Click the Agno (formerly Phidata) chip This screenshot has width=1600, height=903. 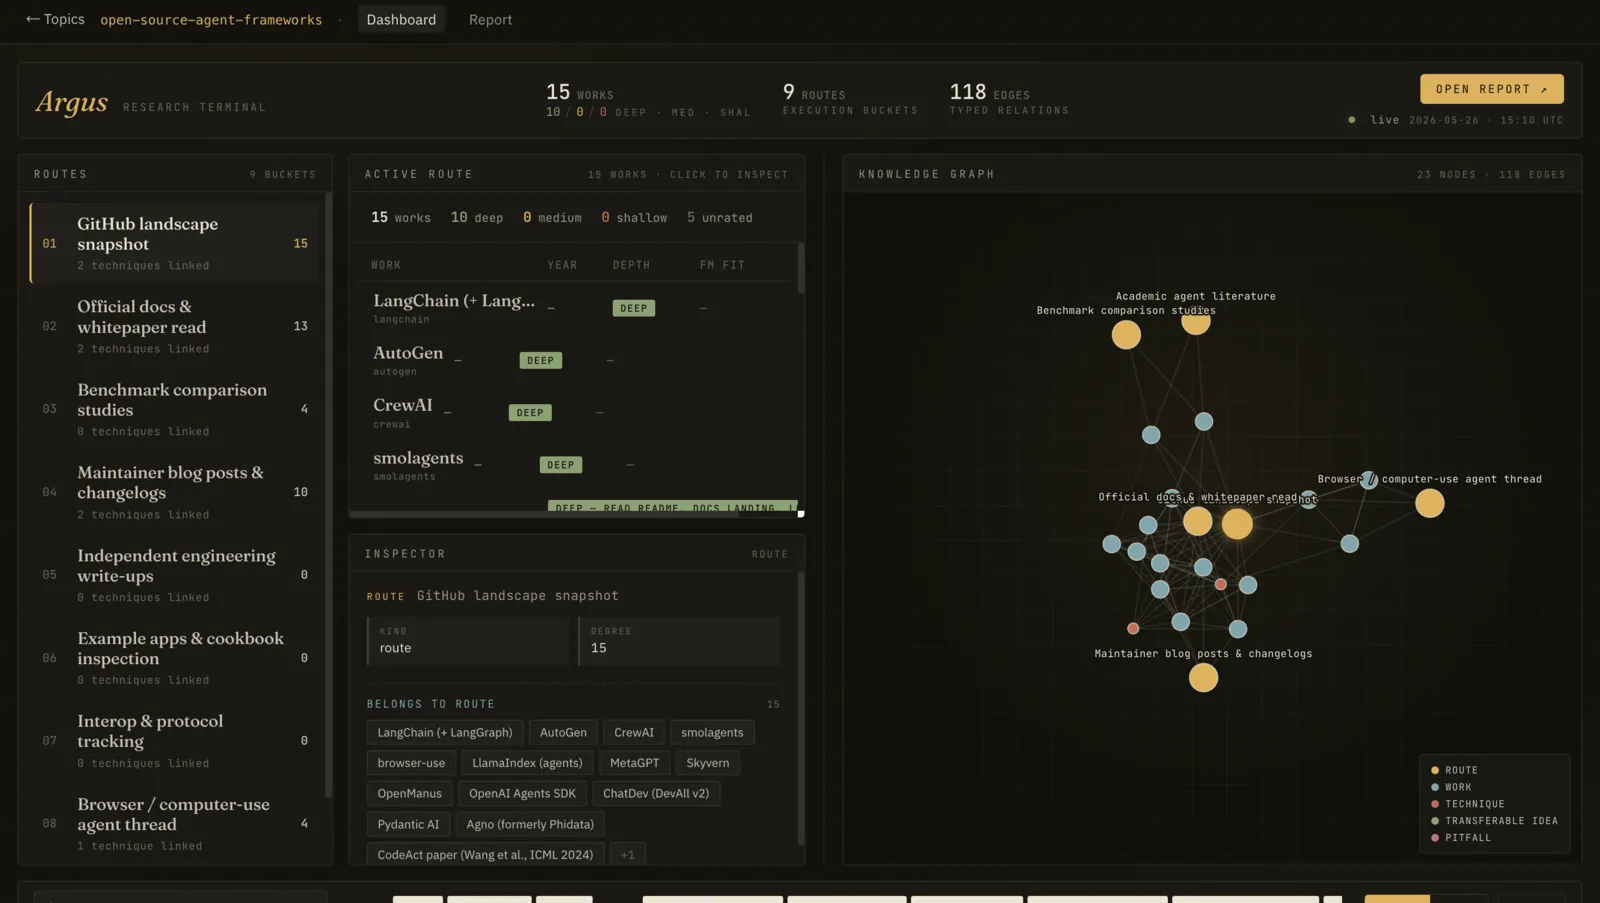tap(530, 824)
